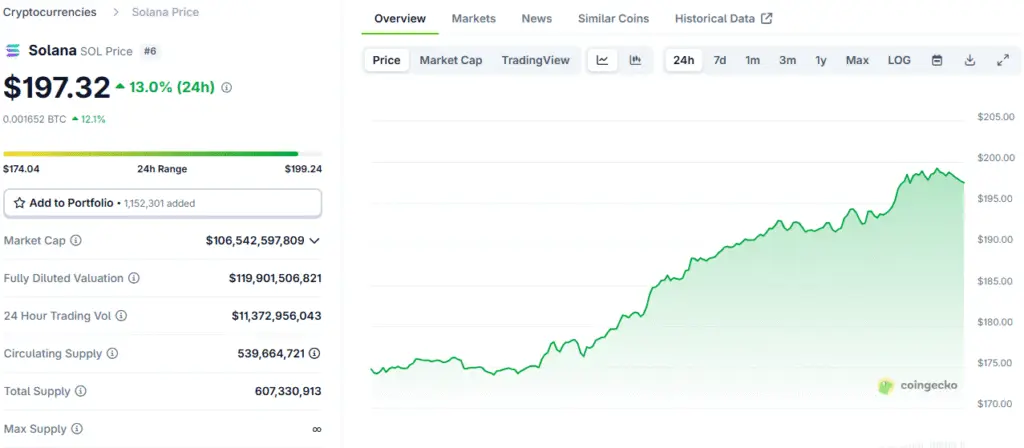Click the Add to Portfolio button
The height and width of the screenshot is (448, 1024).
163,203
